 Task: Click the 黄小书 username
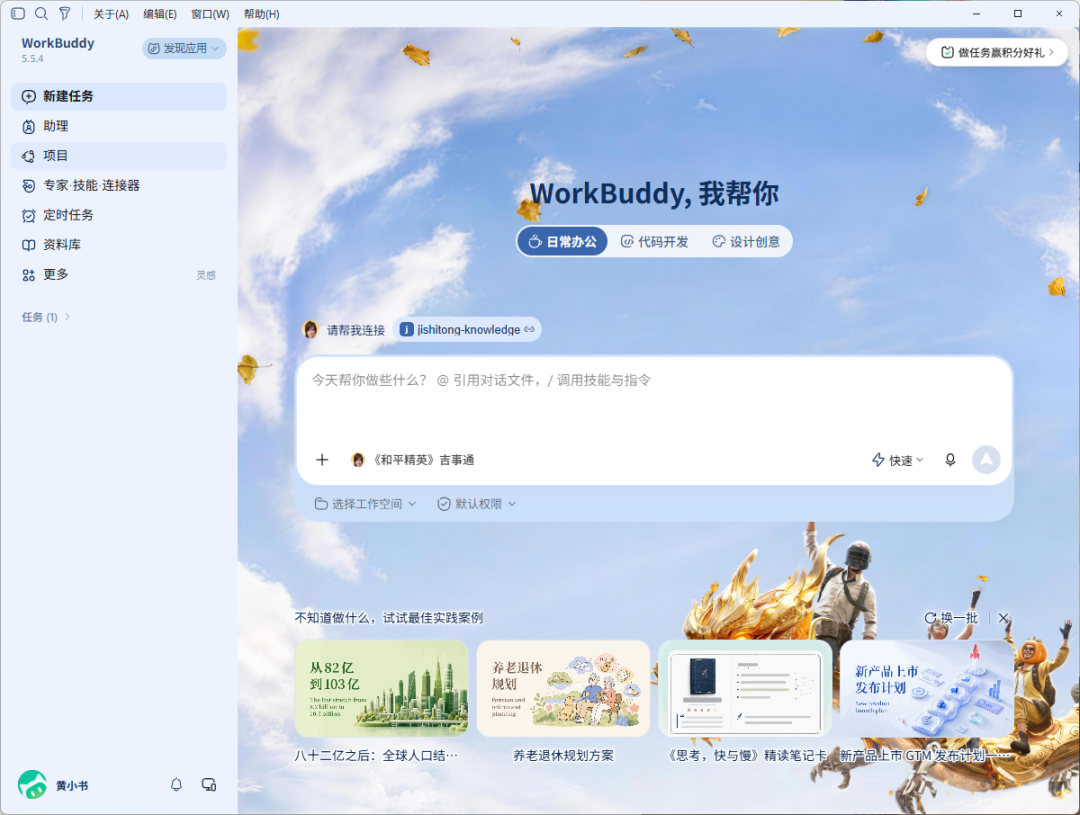click(x=72, y=785)
